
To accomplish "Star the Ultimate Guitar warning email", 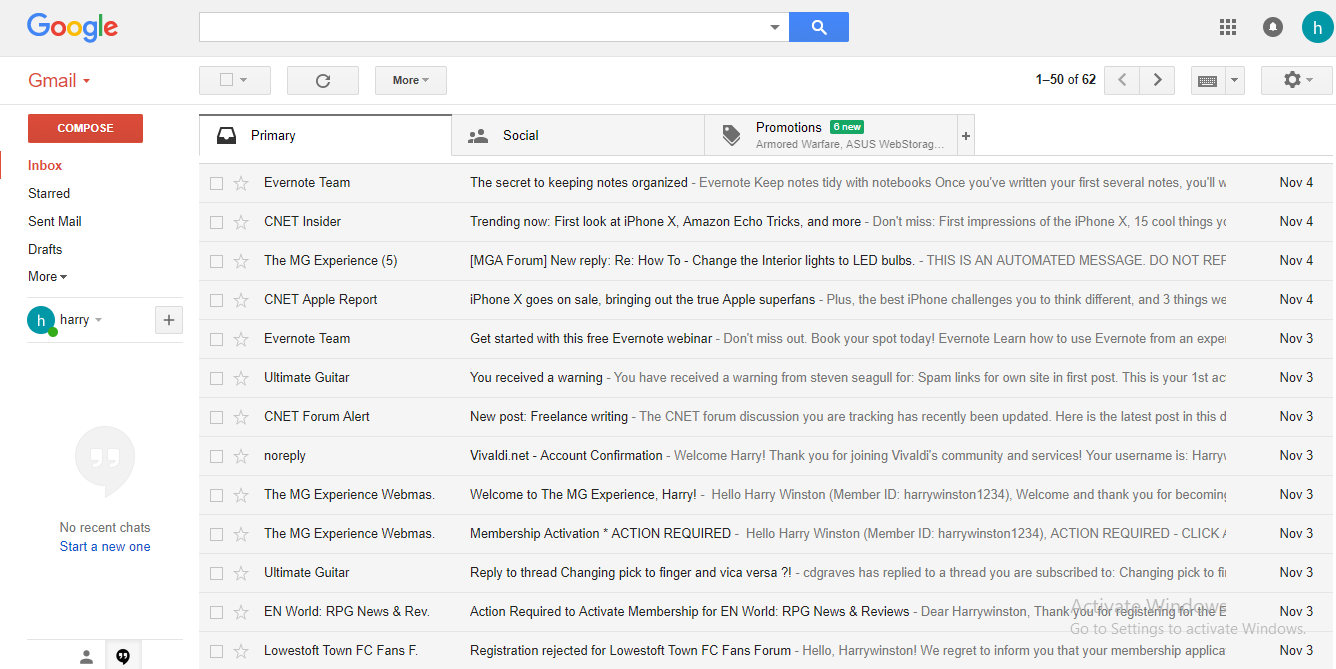I will coord(240,378).
